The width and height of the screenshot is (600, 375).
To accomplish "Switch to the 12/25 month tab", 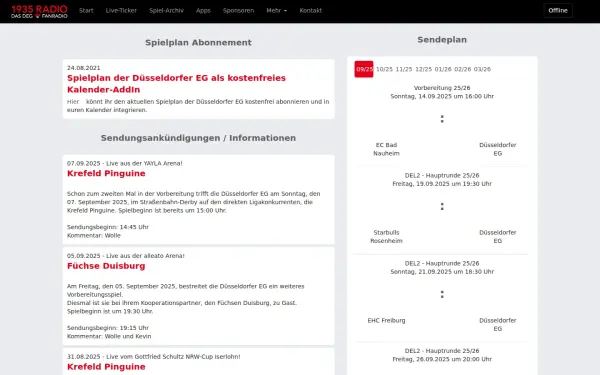I will coord(423,69).
